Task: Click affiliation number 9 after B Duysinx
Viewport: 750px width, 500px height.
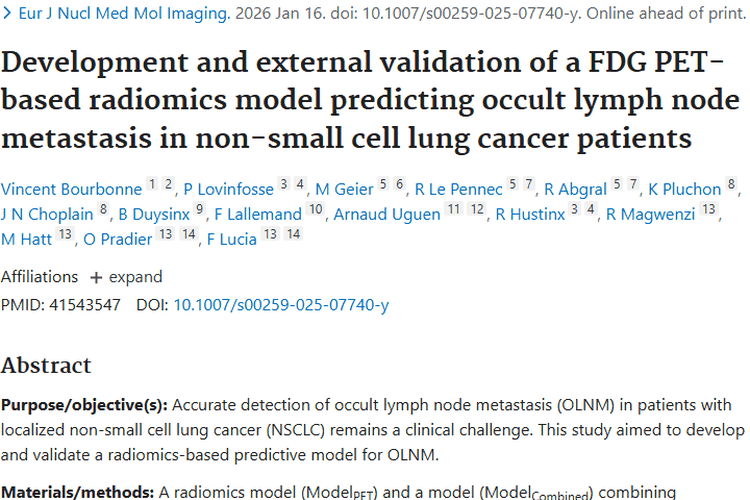Action: click(x=200, y=213)
